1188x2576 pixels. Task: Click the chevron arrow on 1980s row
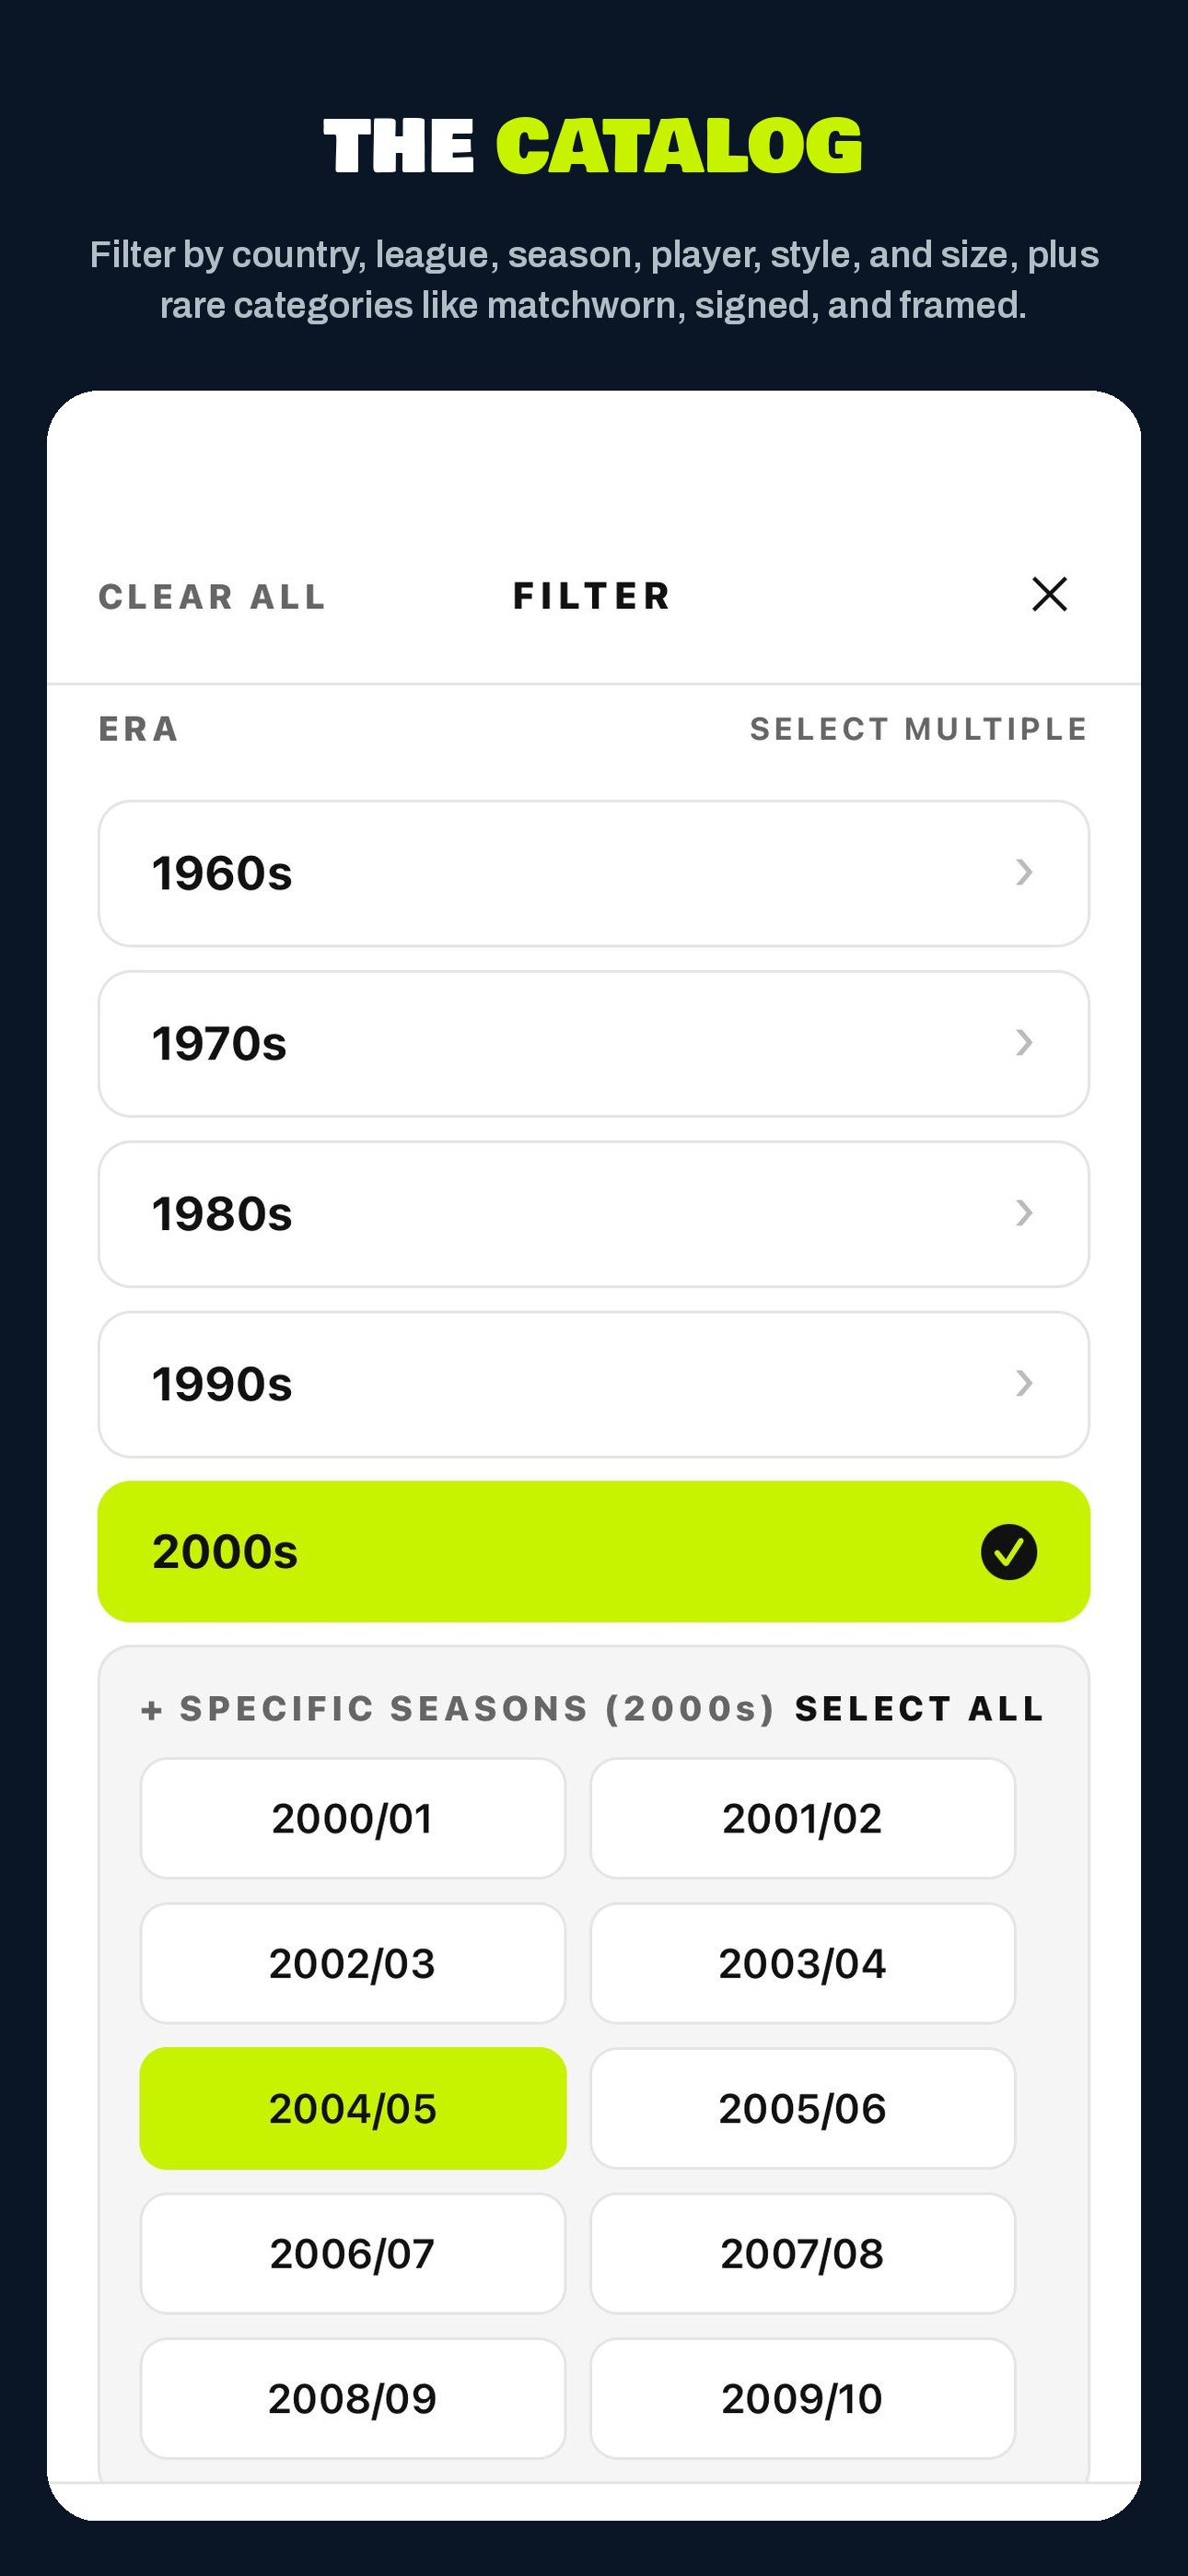[x=1024, y=1213]
